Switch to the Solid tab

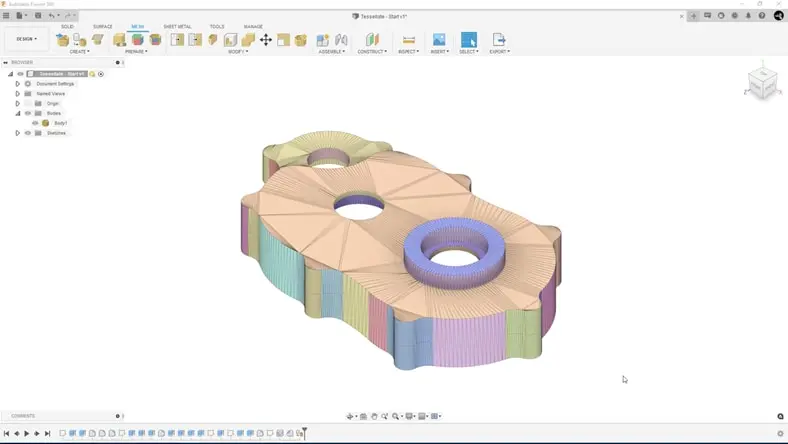67,27
